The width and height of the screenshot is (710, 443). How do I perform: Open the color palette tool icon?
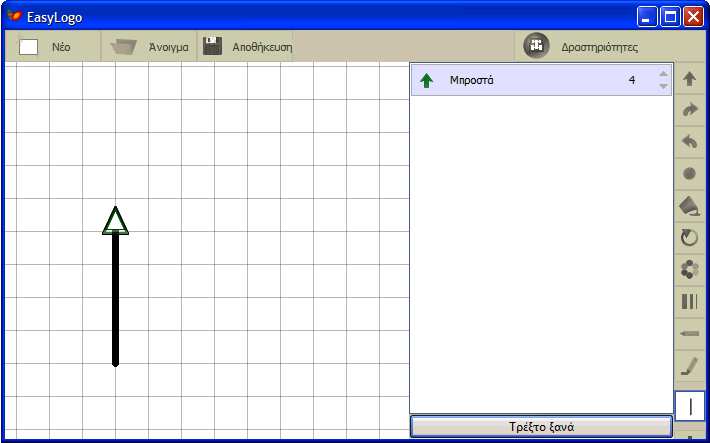(689, 269)
